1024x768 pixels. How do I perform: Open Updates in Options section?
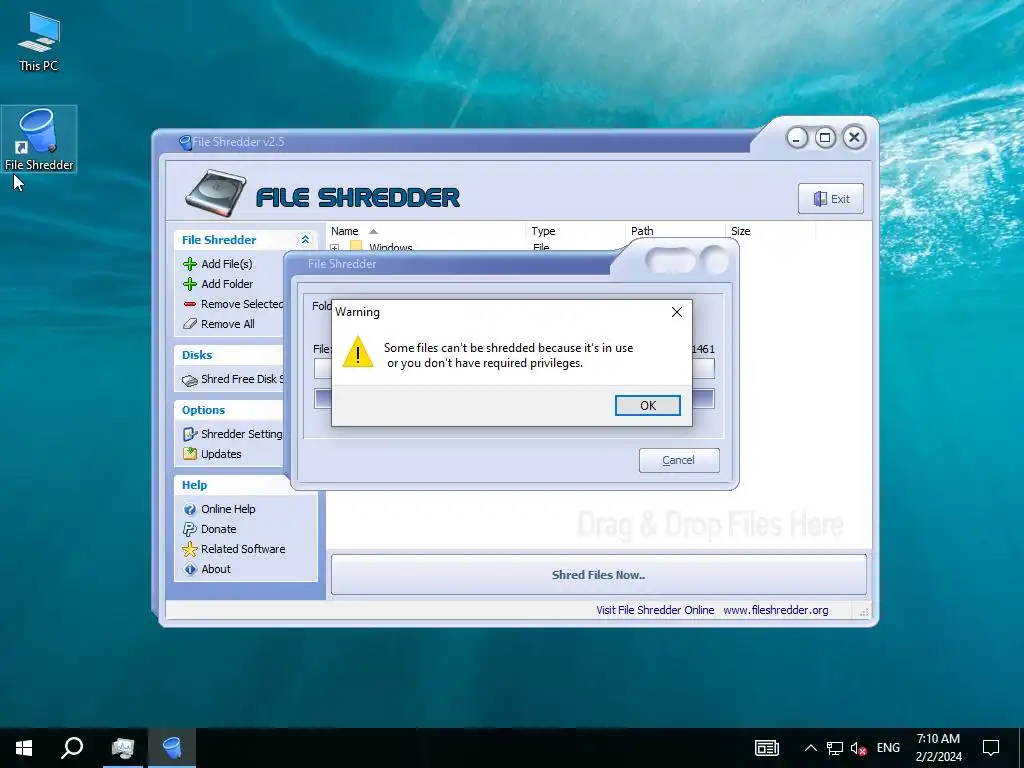click(x=221, y=454)
